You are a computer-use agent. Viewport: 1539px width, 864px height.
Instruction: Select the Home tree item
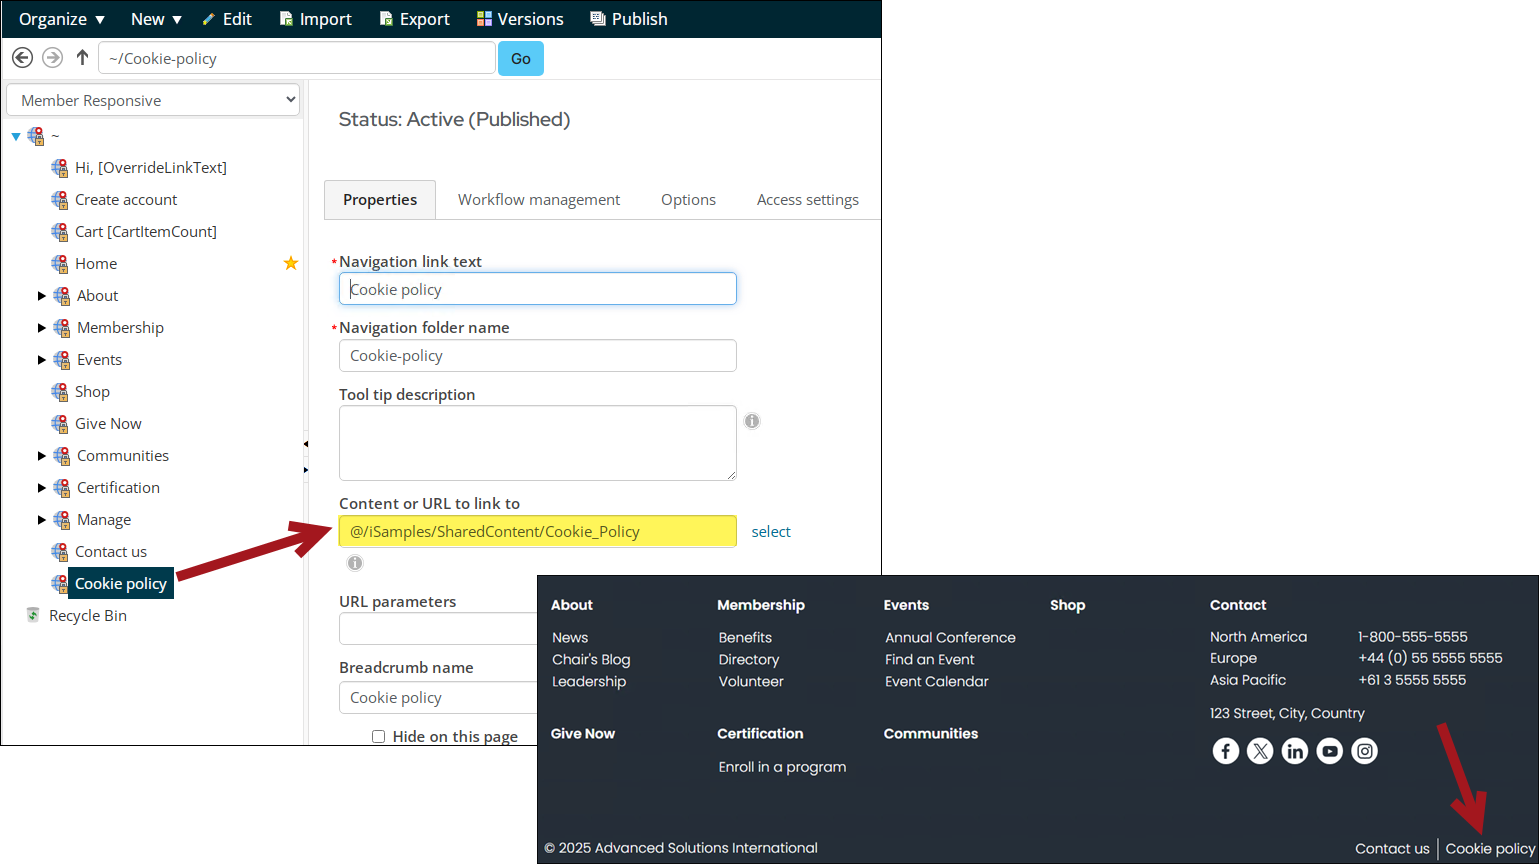point(96,264)
